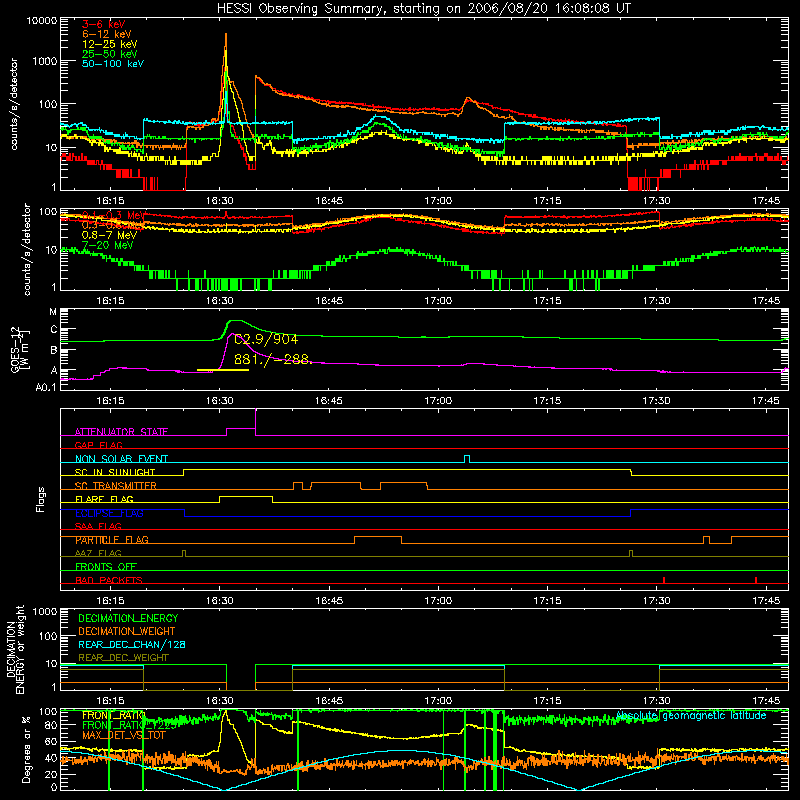Select the FRONTS_OFF flag label

coord(106,567)
